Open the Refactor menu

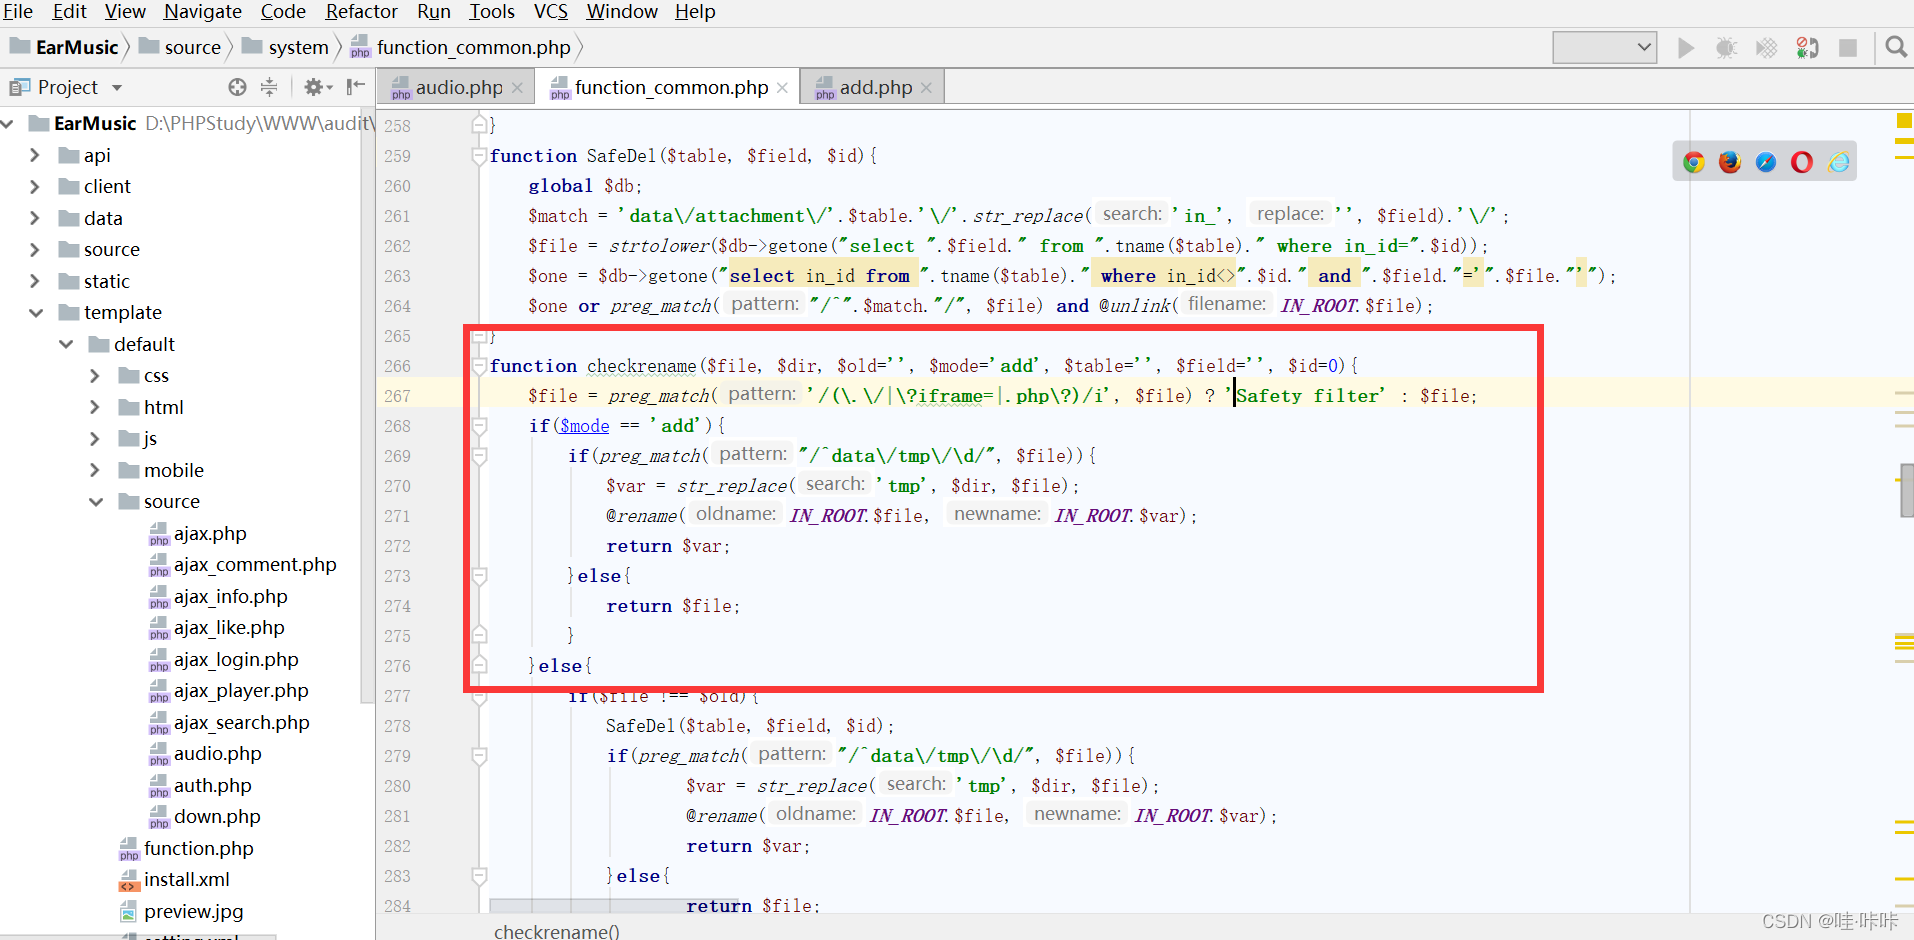[361, 12]
